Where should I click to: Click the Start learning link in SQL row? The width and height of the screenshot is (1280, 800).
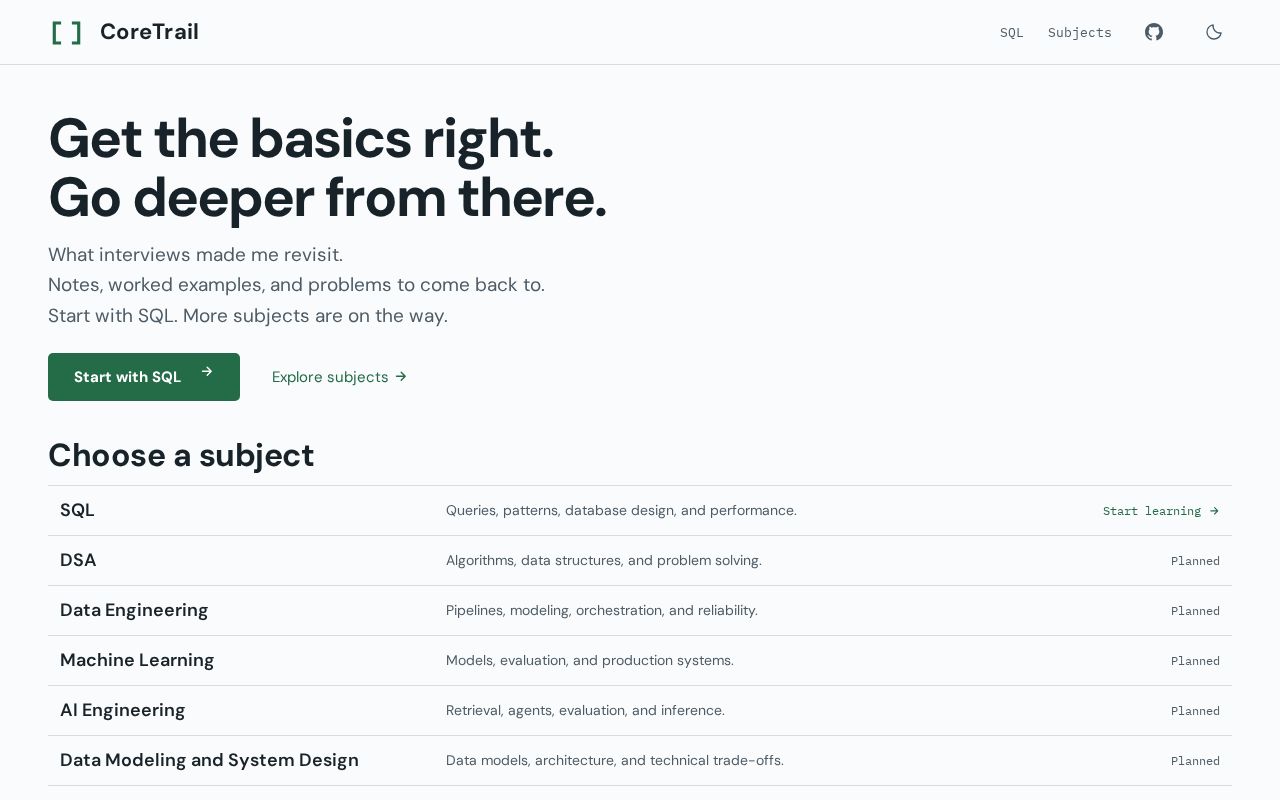coord(1161,511)
